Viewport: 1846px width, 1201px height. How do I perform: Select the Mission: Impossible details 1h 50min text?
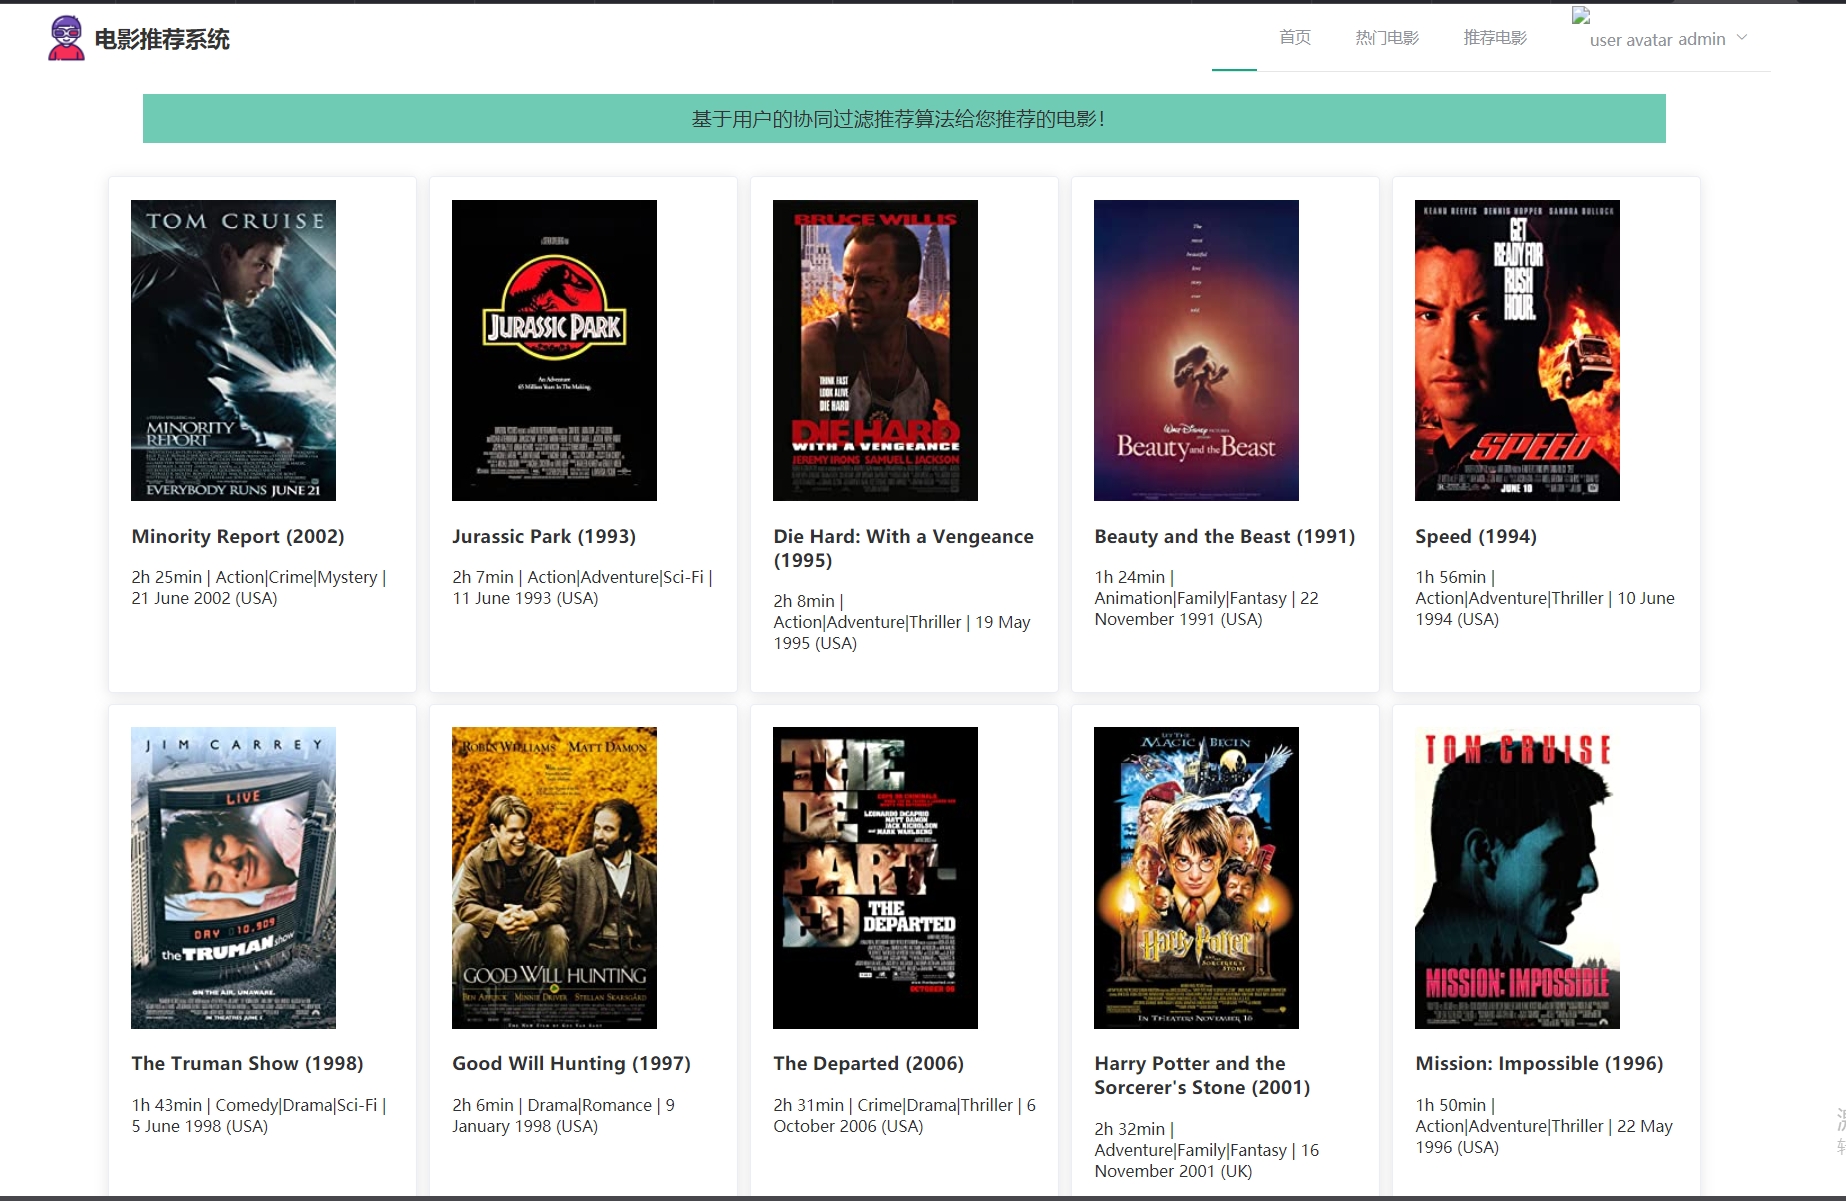point(1544,1126)
